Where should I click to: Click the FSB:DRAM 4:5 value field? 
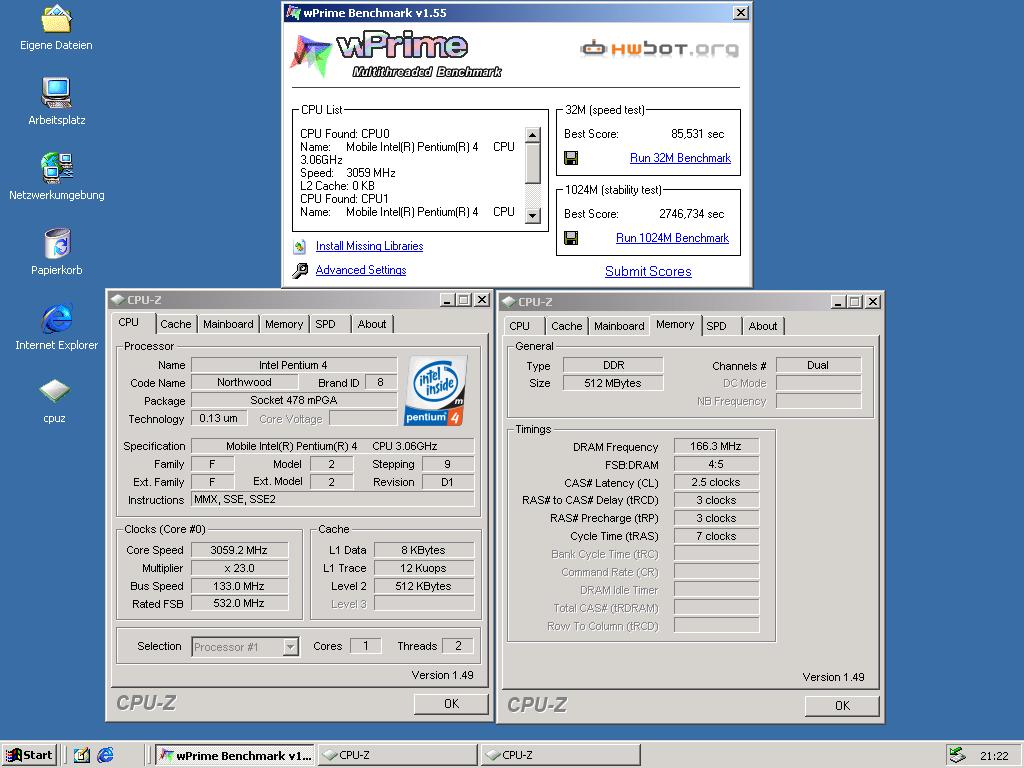716,464
